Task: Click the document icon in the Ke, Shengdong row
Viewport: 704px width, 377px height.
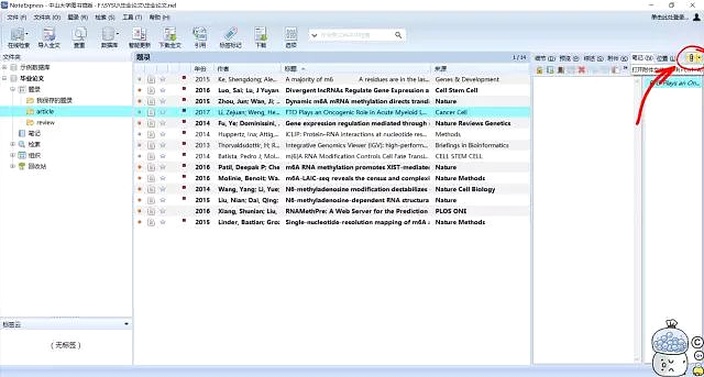Action: pos(151,79)
